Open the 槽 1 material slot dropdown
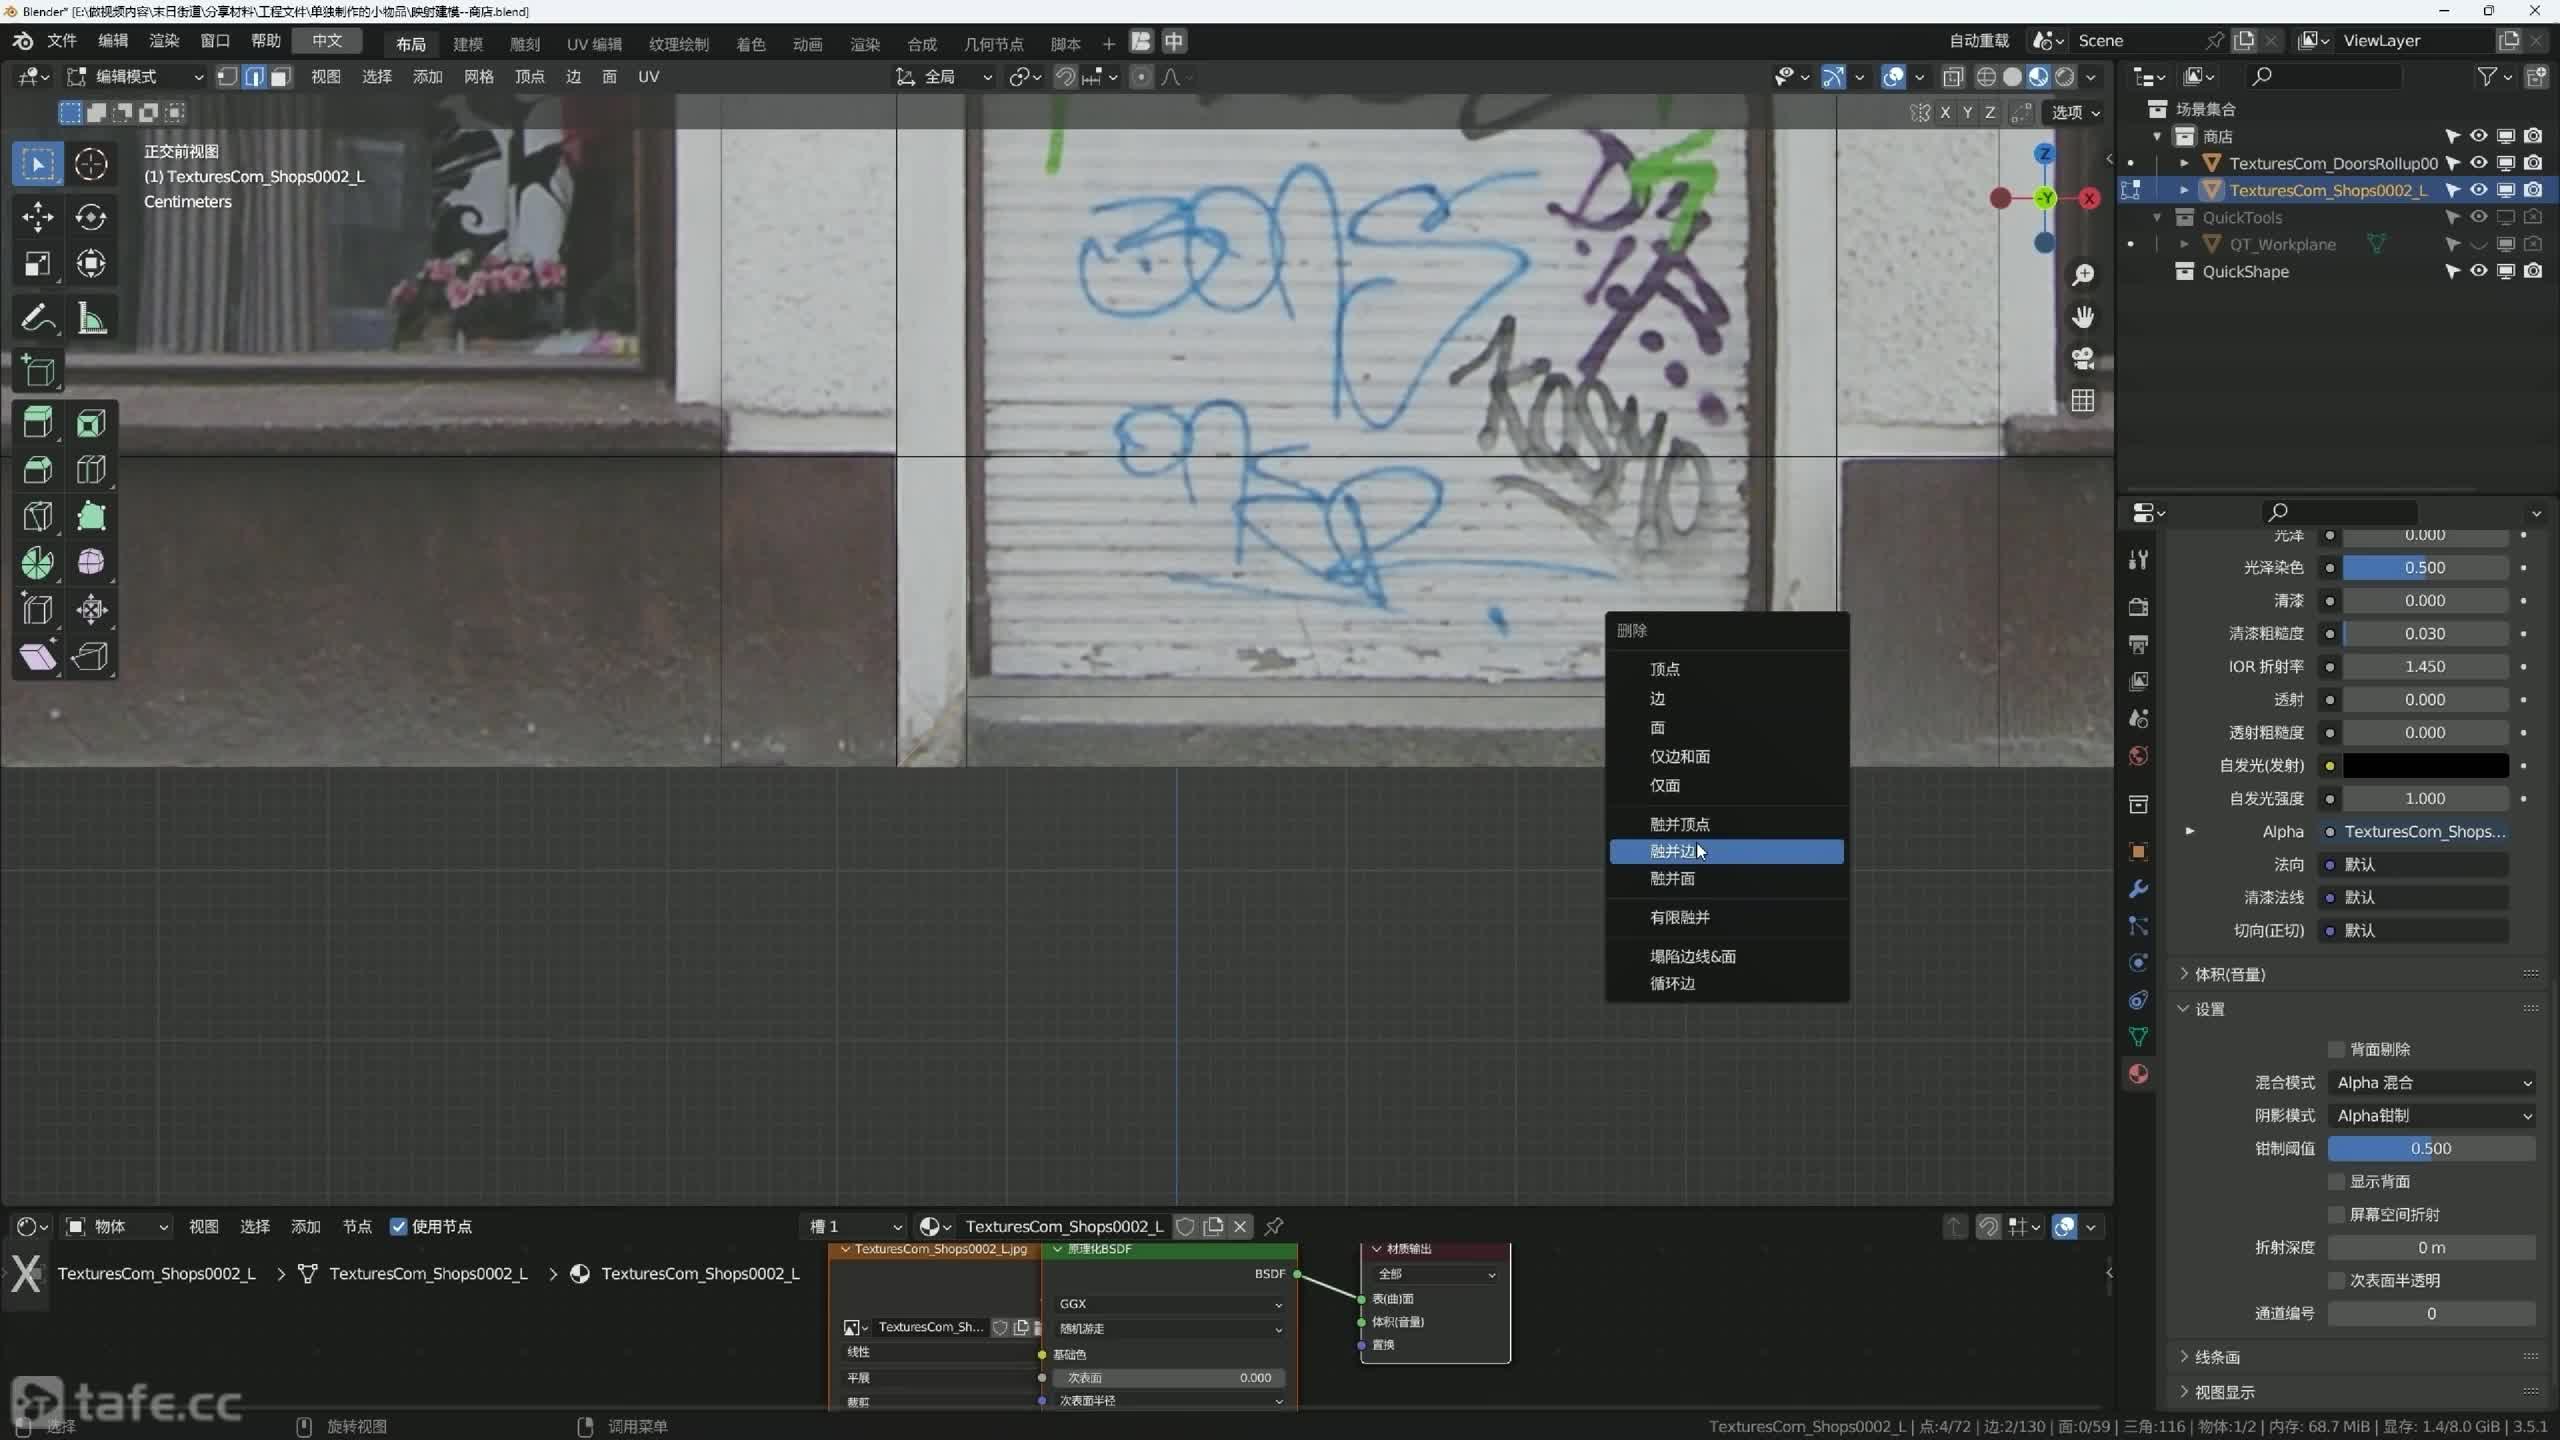This screenshot has height=1440, width=2560. [854, 1227]
